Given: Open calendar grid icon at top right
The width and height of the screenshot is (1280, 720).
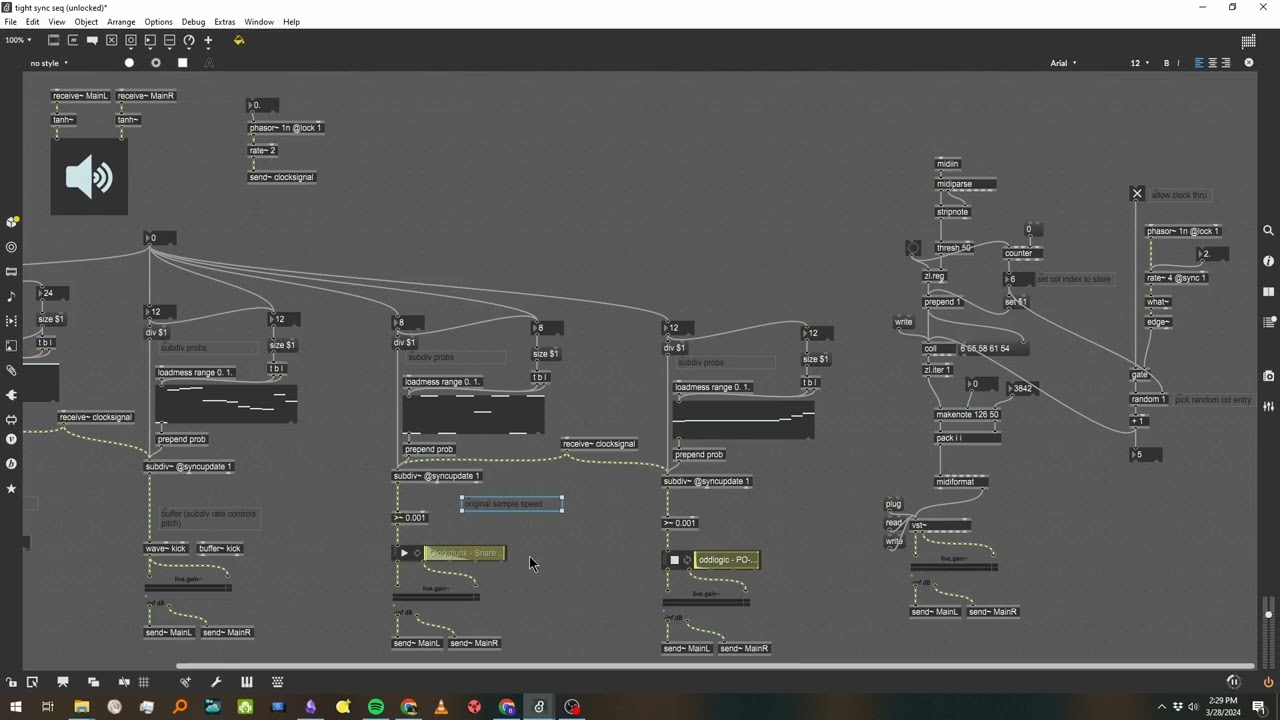Looking at the screenshot, I should 1248,41.
